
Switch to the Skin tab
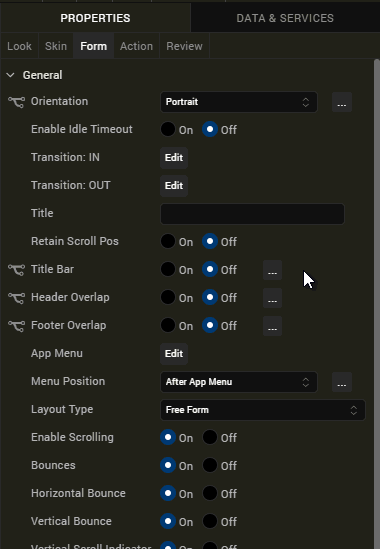click(56, 46)
